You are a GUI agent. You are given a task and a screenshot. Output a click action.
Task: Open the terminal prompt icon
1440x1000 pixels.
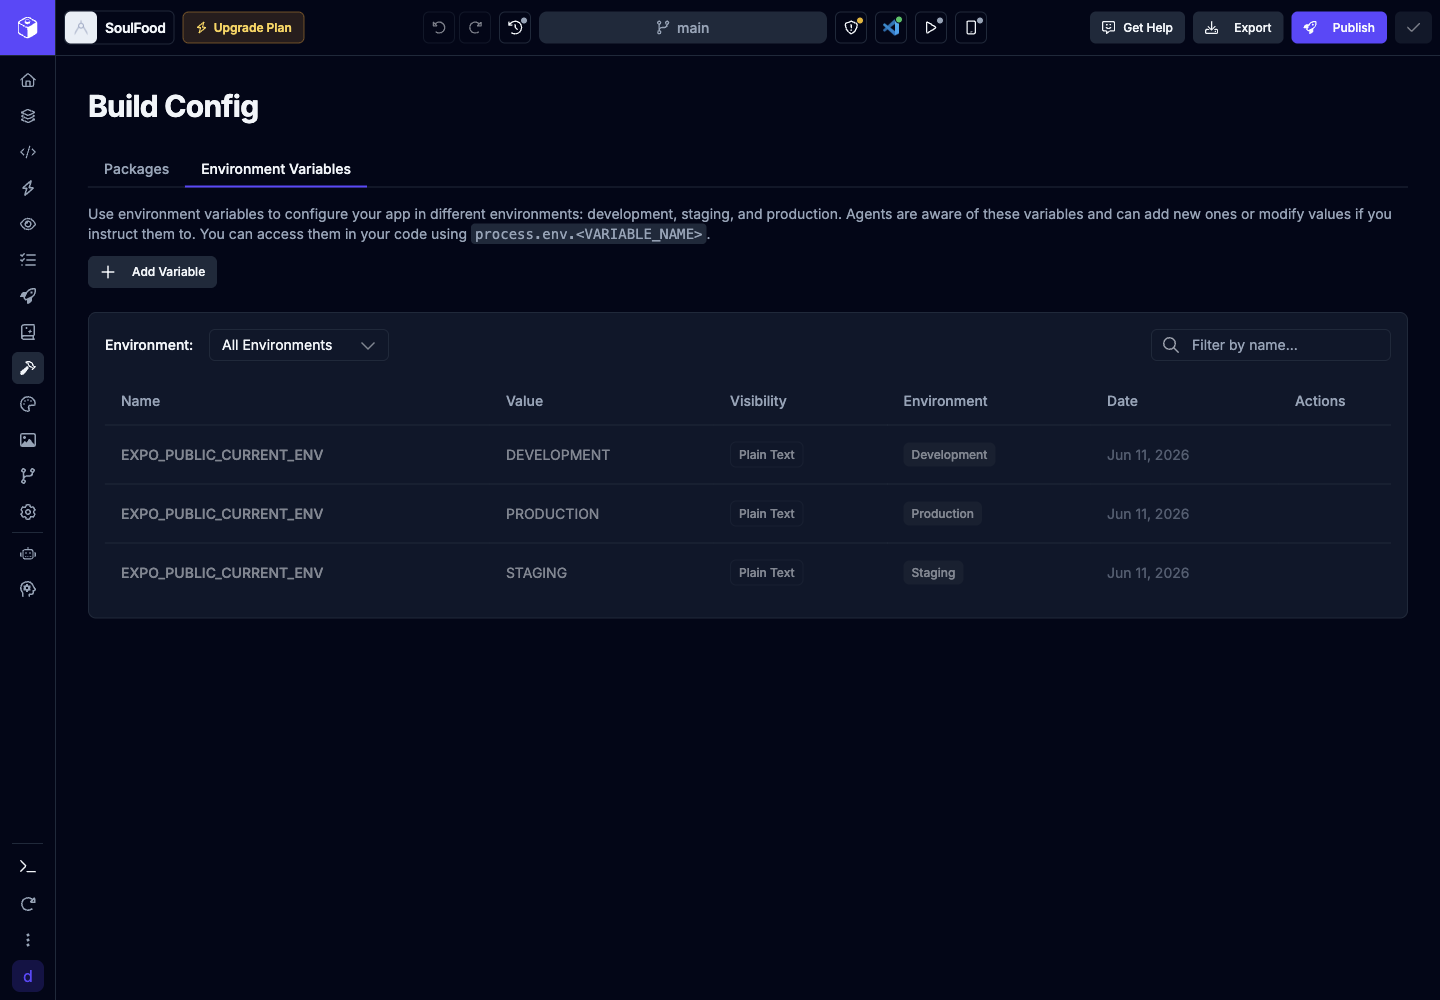pos(28,867)
